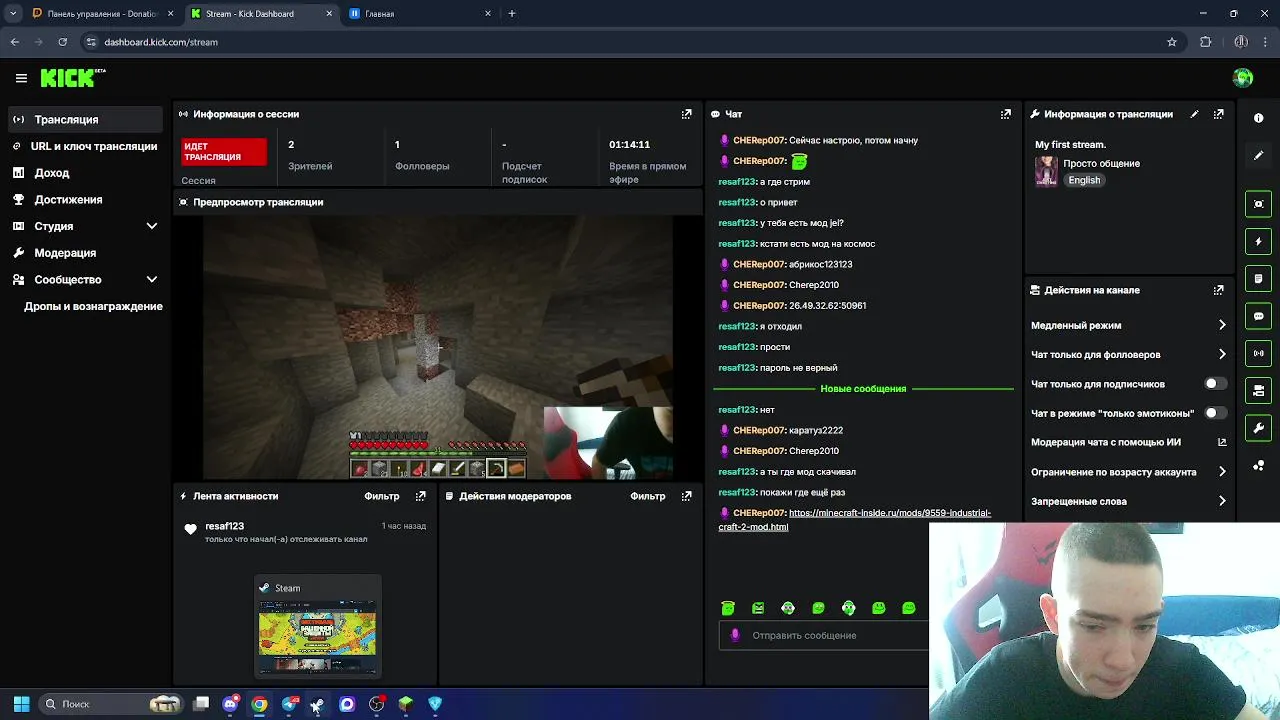Select Трансляция in the left sidebar
1280x720 pixels.
click(84, 119)
